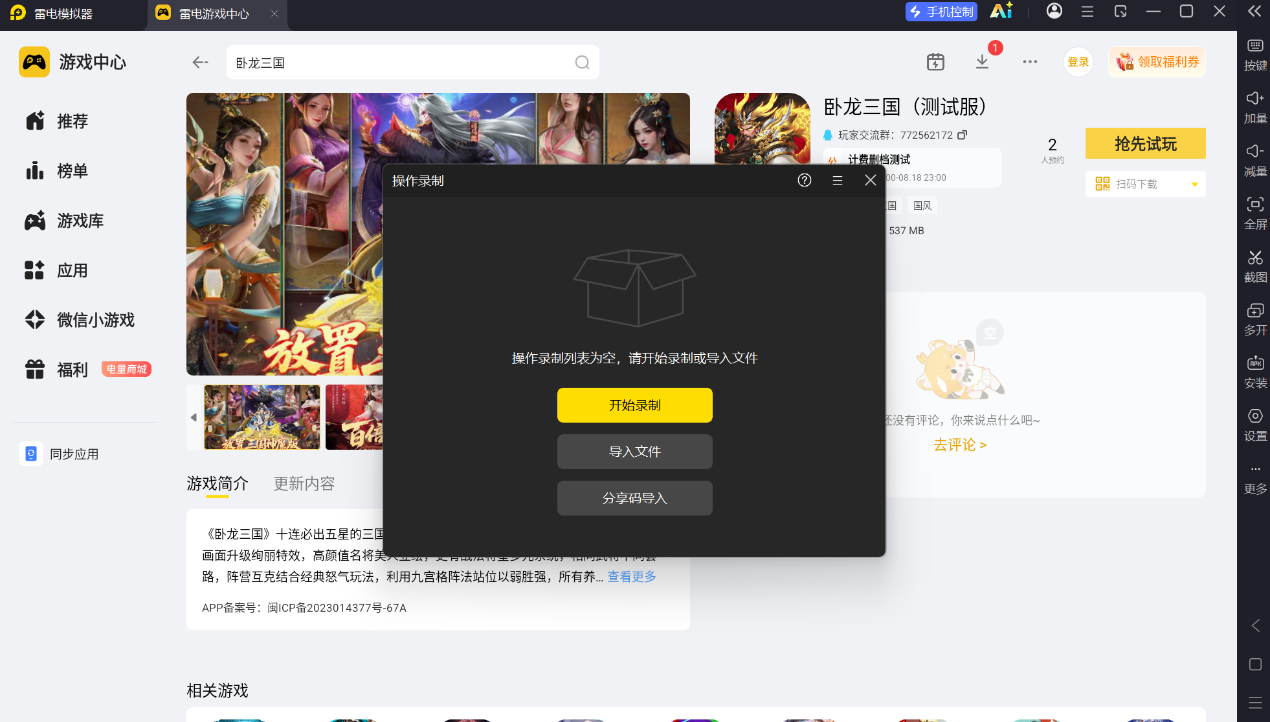Copy the player group number icon
1270x722 pixels.
(962, 134)
